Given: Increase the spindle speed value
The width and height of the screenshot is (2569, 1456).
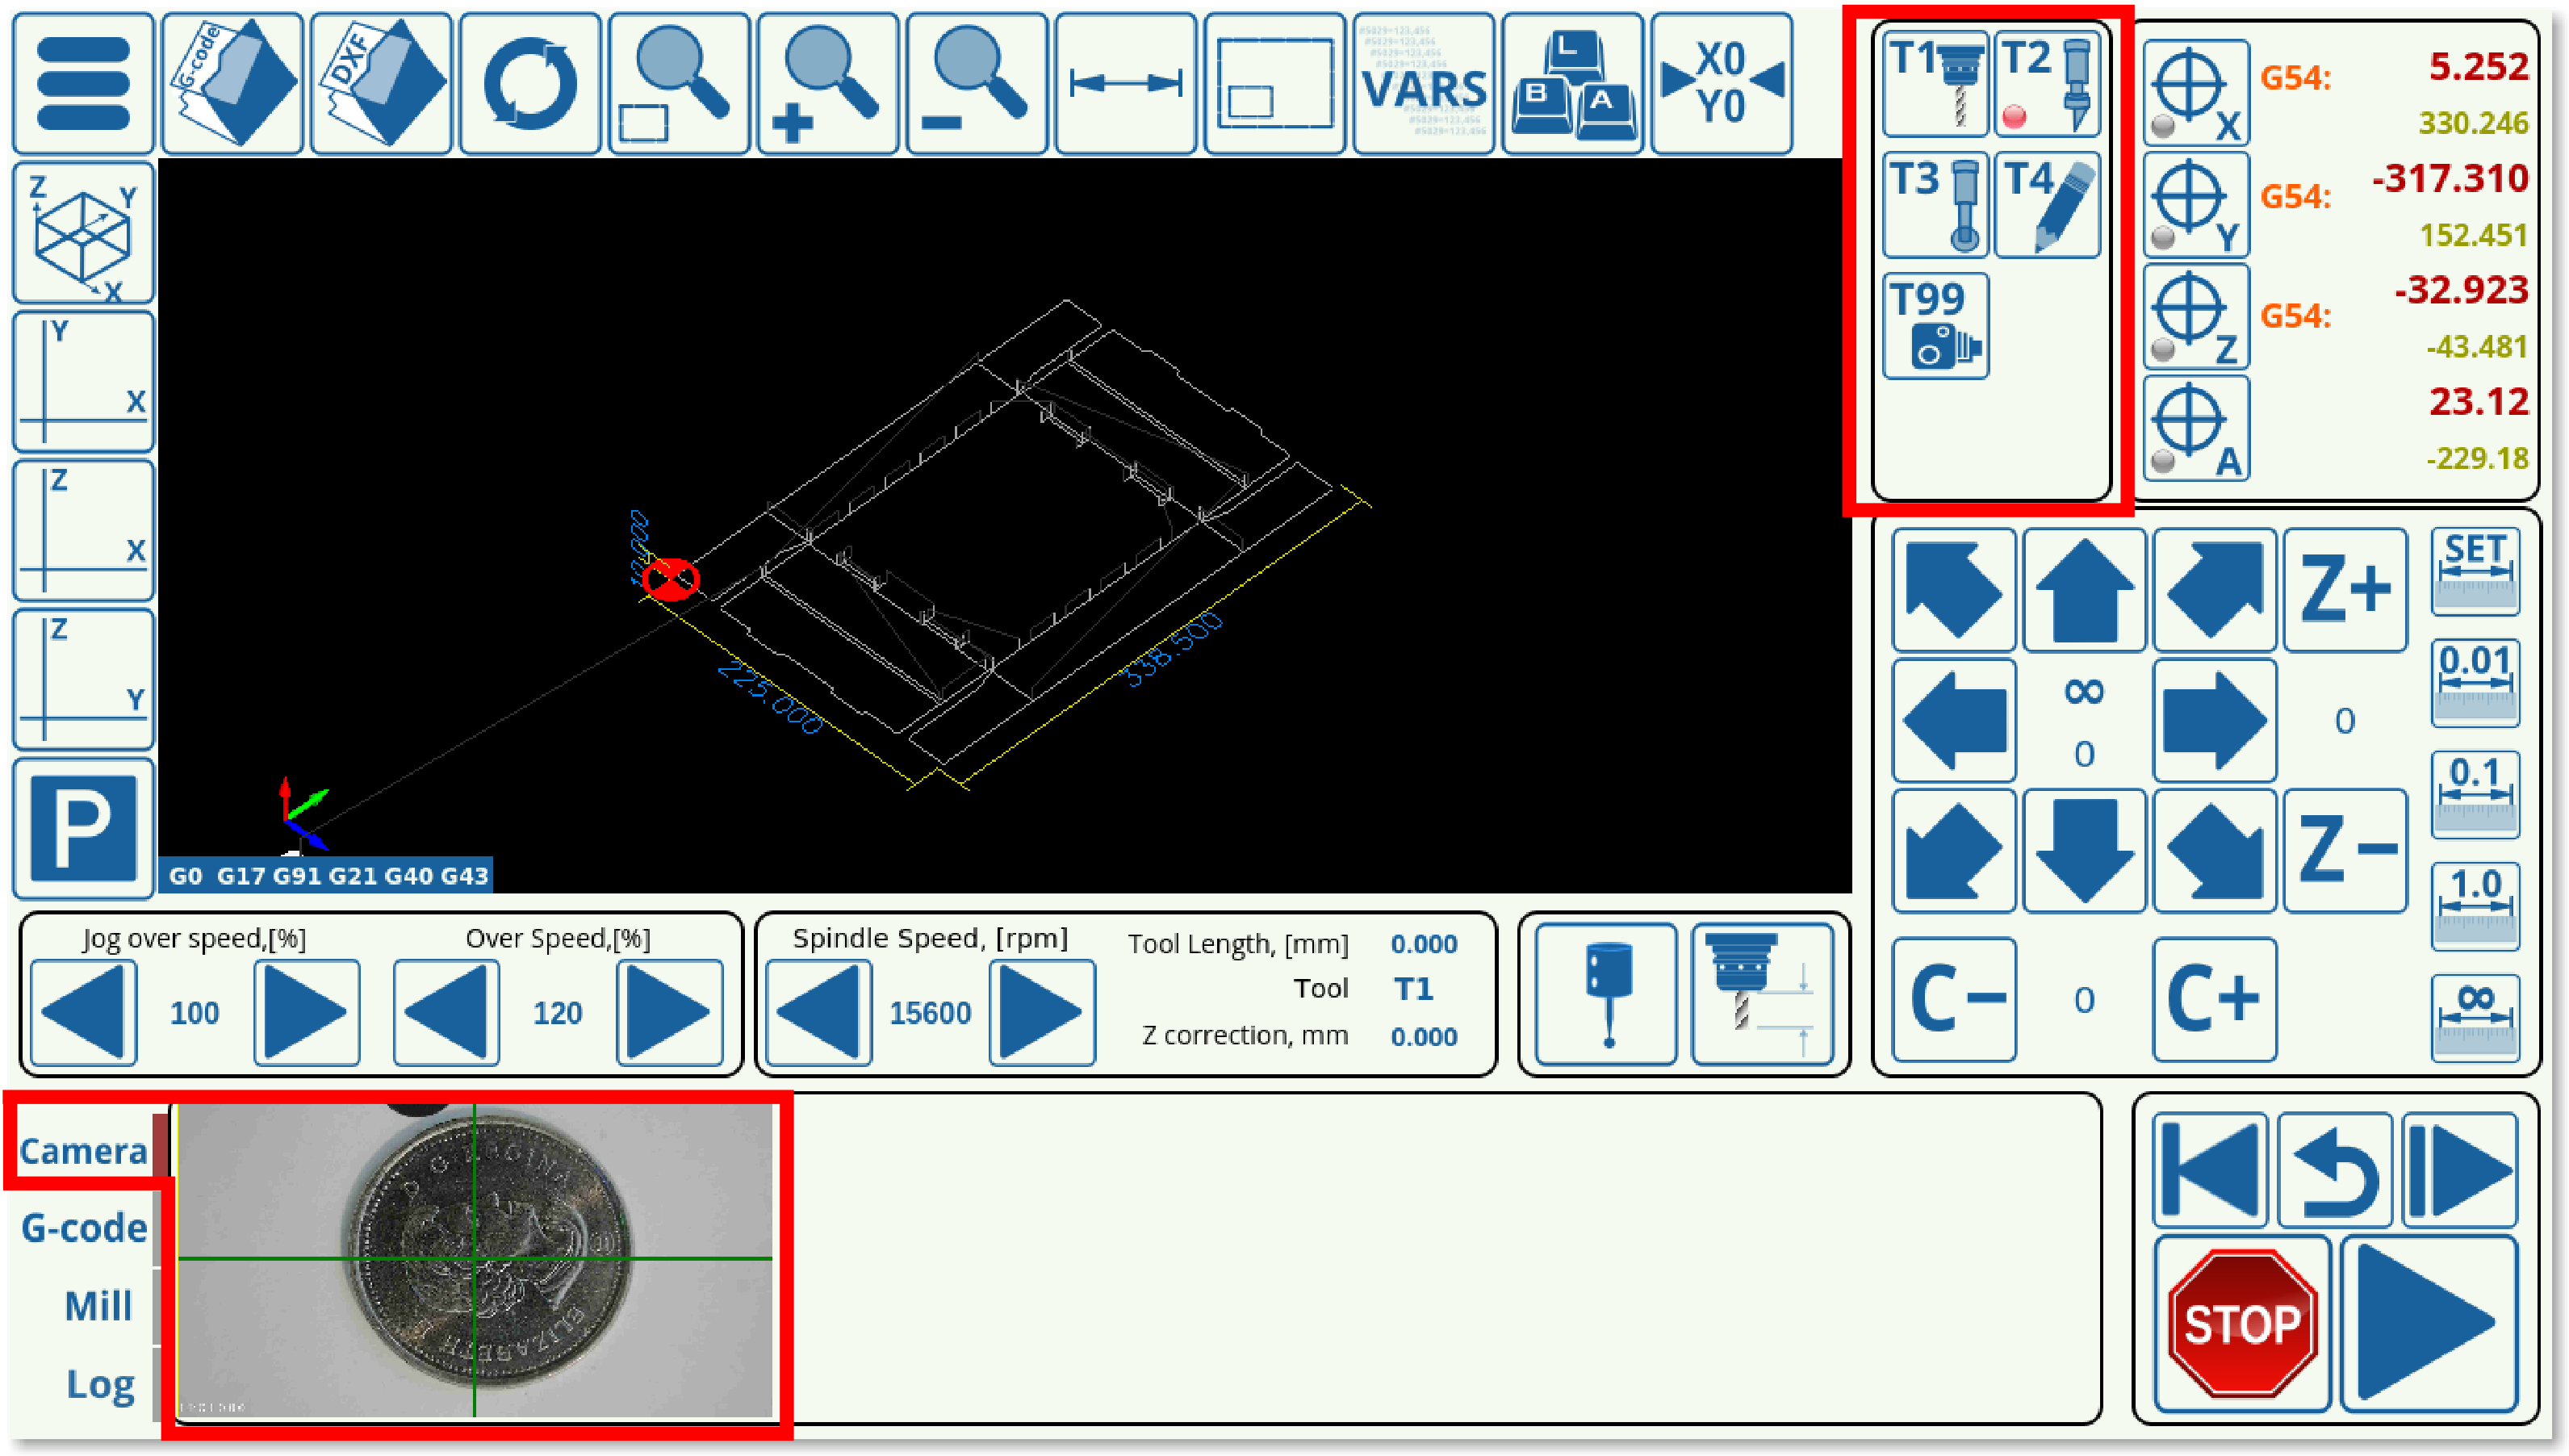Looking at the screenshot, I should coord(1041,1012).
